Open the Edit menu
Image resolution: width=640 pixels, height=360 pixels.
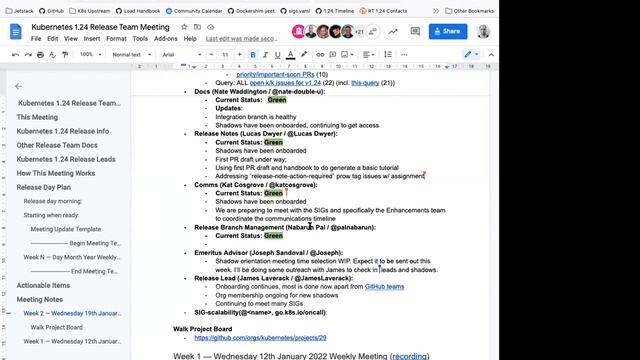tap(52, 39)
